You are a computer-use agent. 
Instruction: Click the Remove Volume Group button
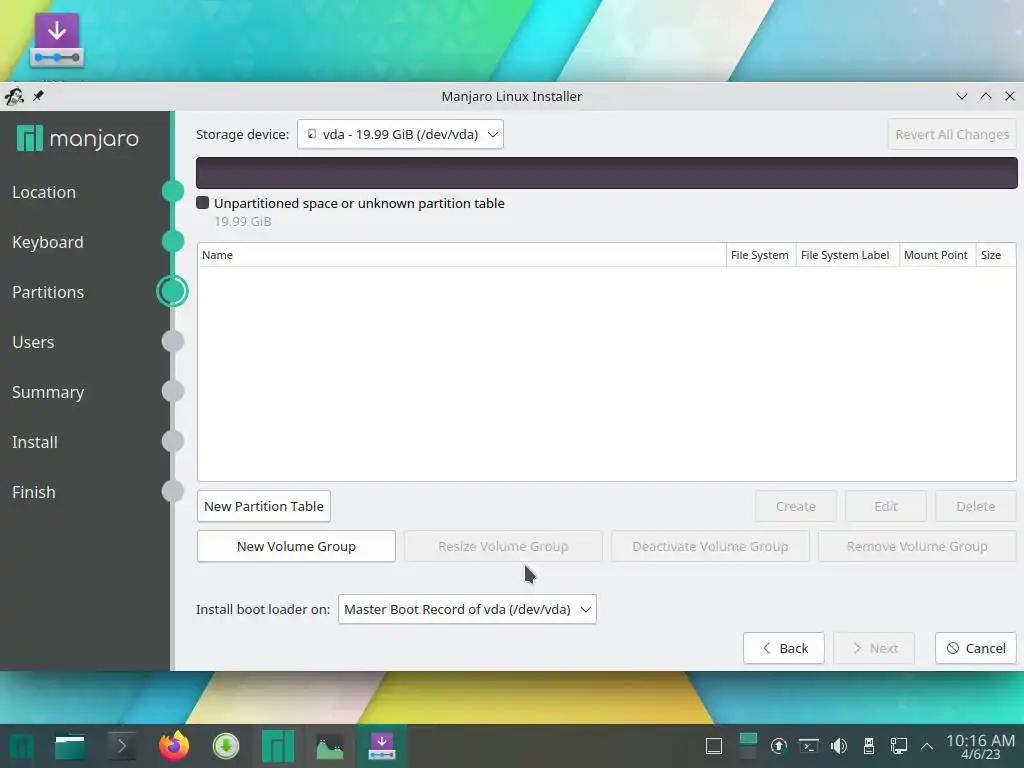917,547
